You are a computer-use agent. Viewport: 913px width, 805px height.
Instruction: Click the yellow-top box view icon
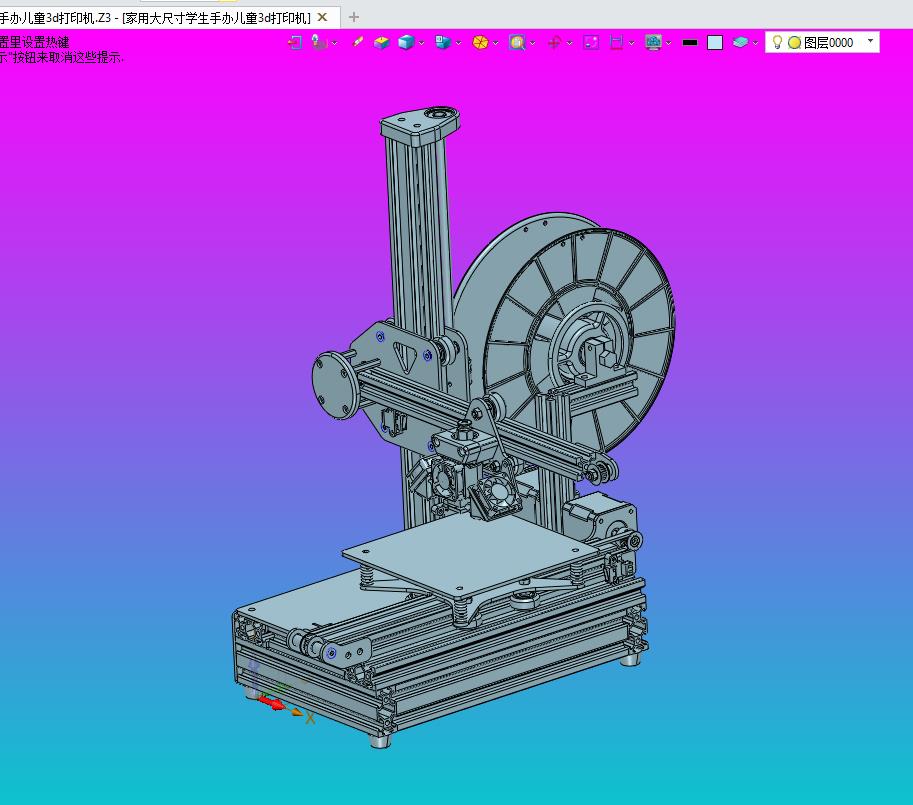(x=381, y=42)
